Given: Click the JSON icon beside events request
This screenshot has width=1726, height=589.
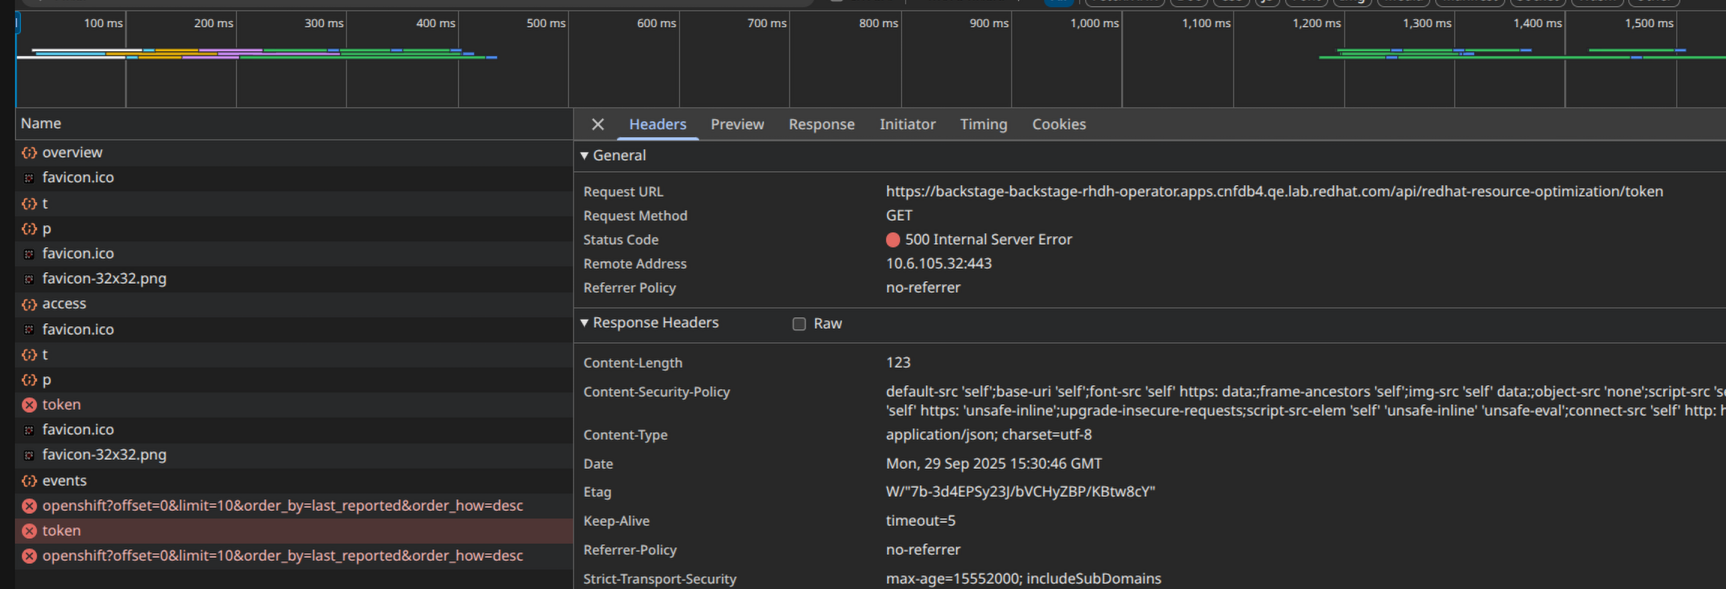Looking at the screenshot, I should pos(29,481).
